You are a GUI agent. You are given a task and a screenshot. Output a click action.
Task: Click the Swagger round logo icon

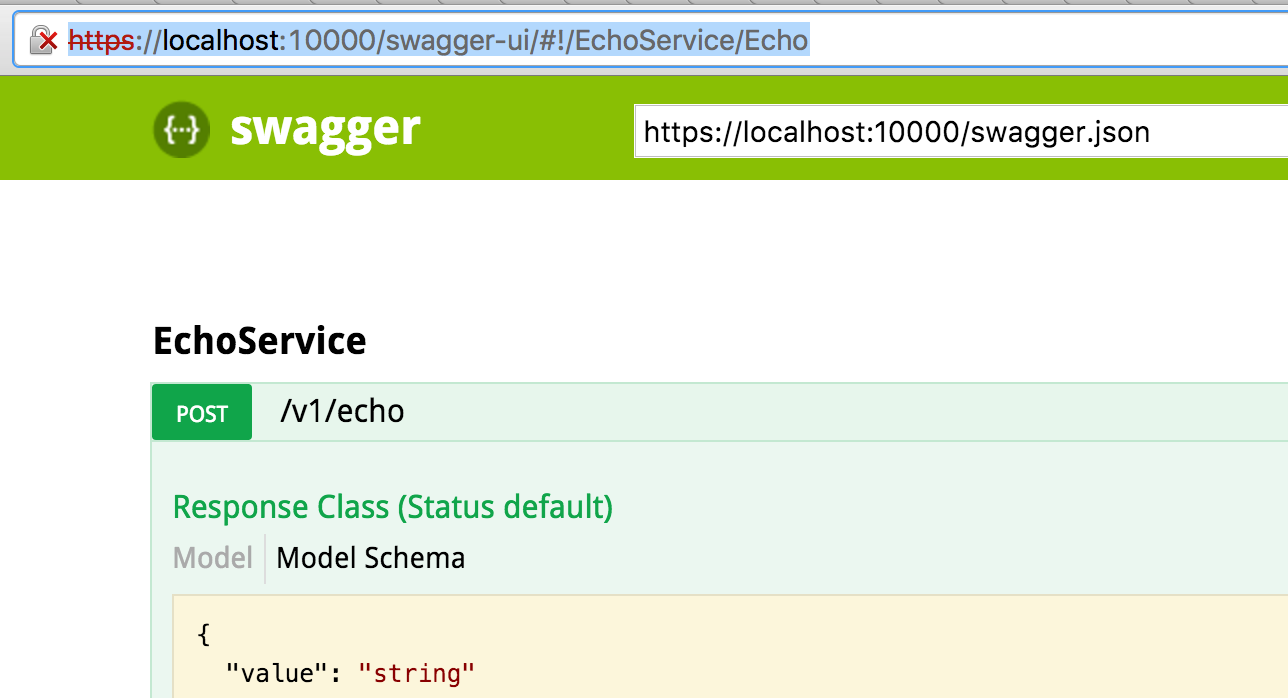coord(181,129)
